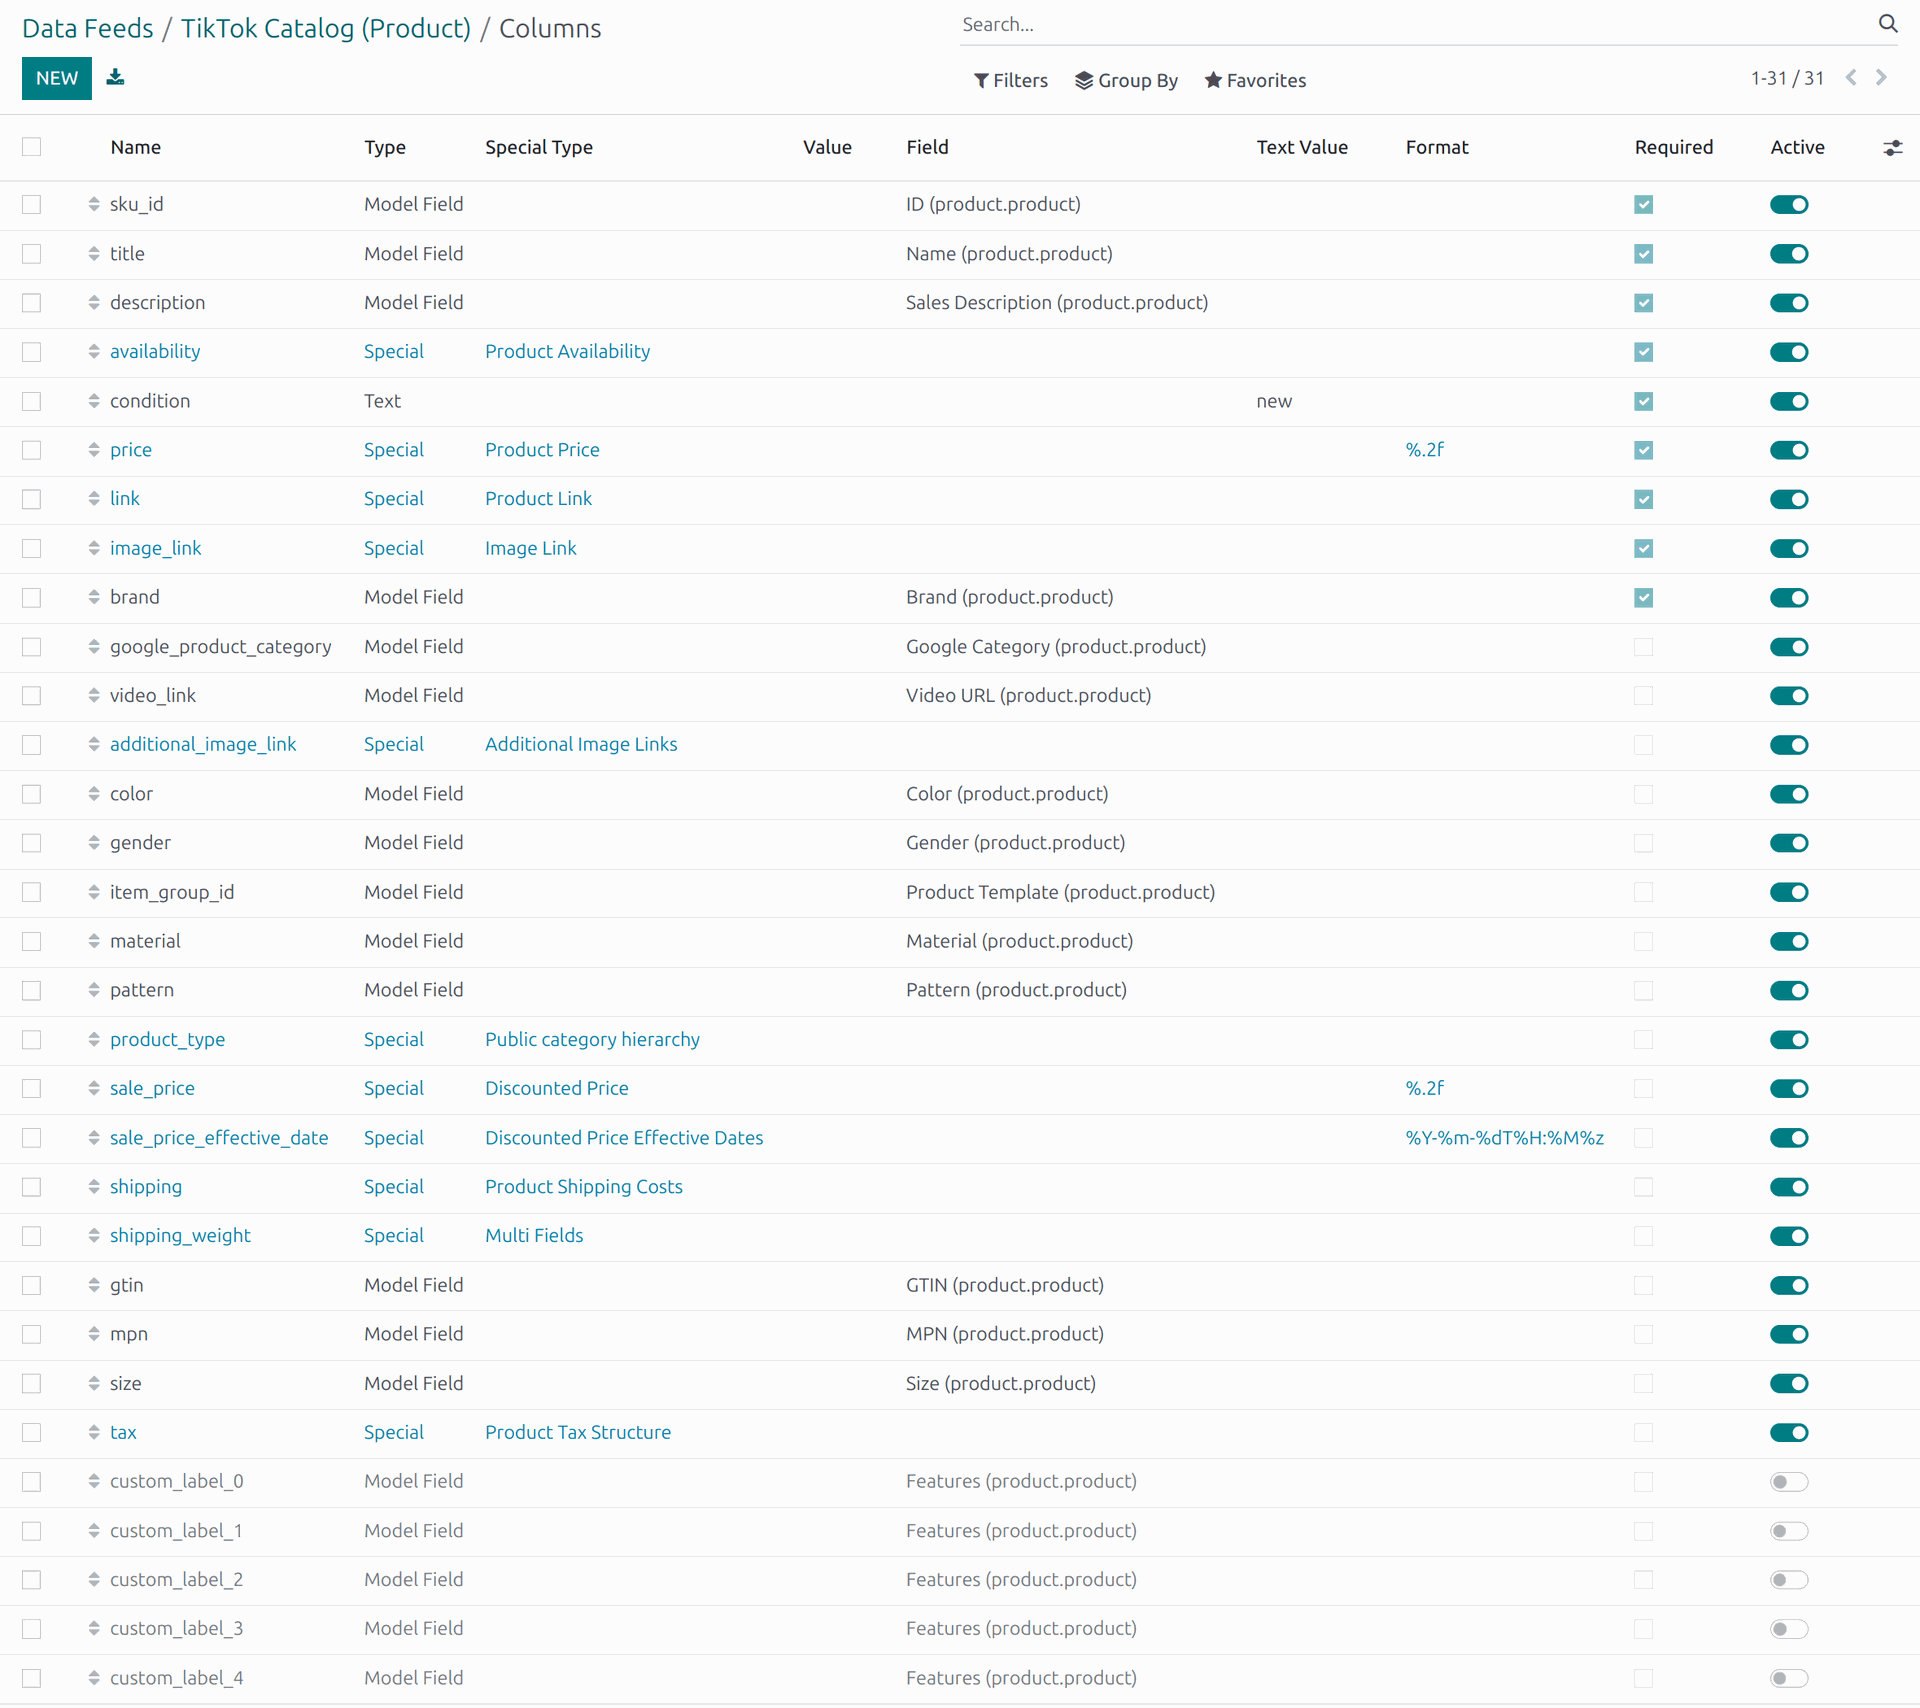Enable the Active toggle for custom_label_0
This screenshot has height=1708, width=1920.
tap(1789, 1482)
